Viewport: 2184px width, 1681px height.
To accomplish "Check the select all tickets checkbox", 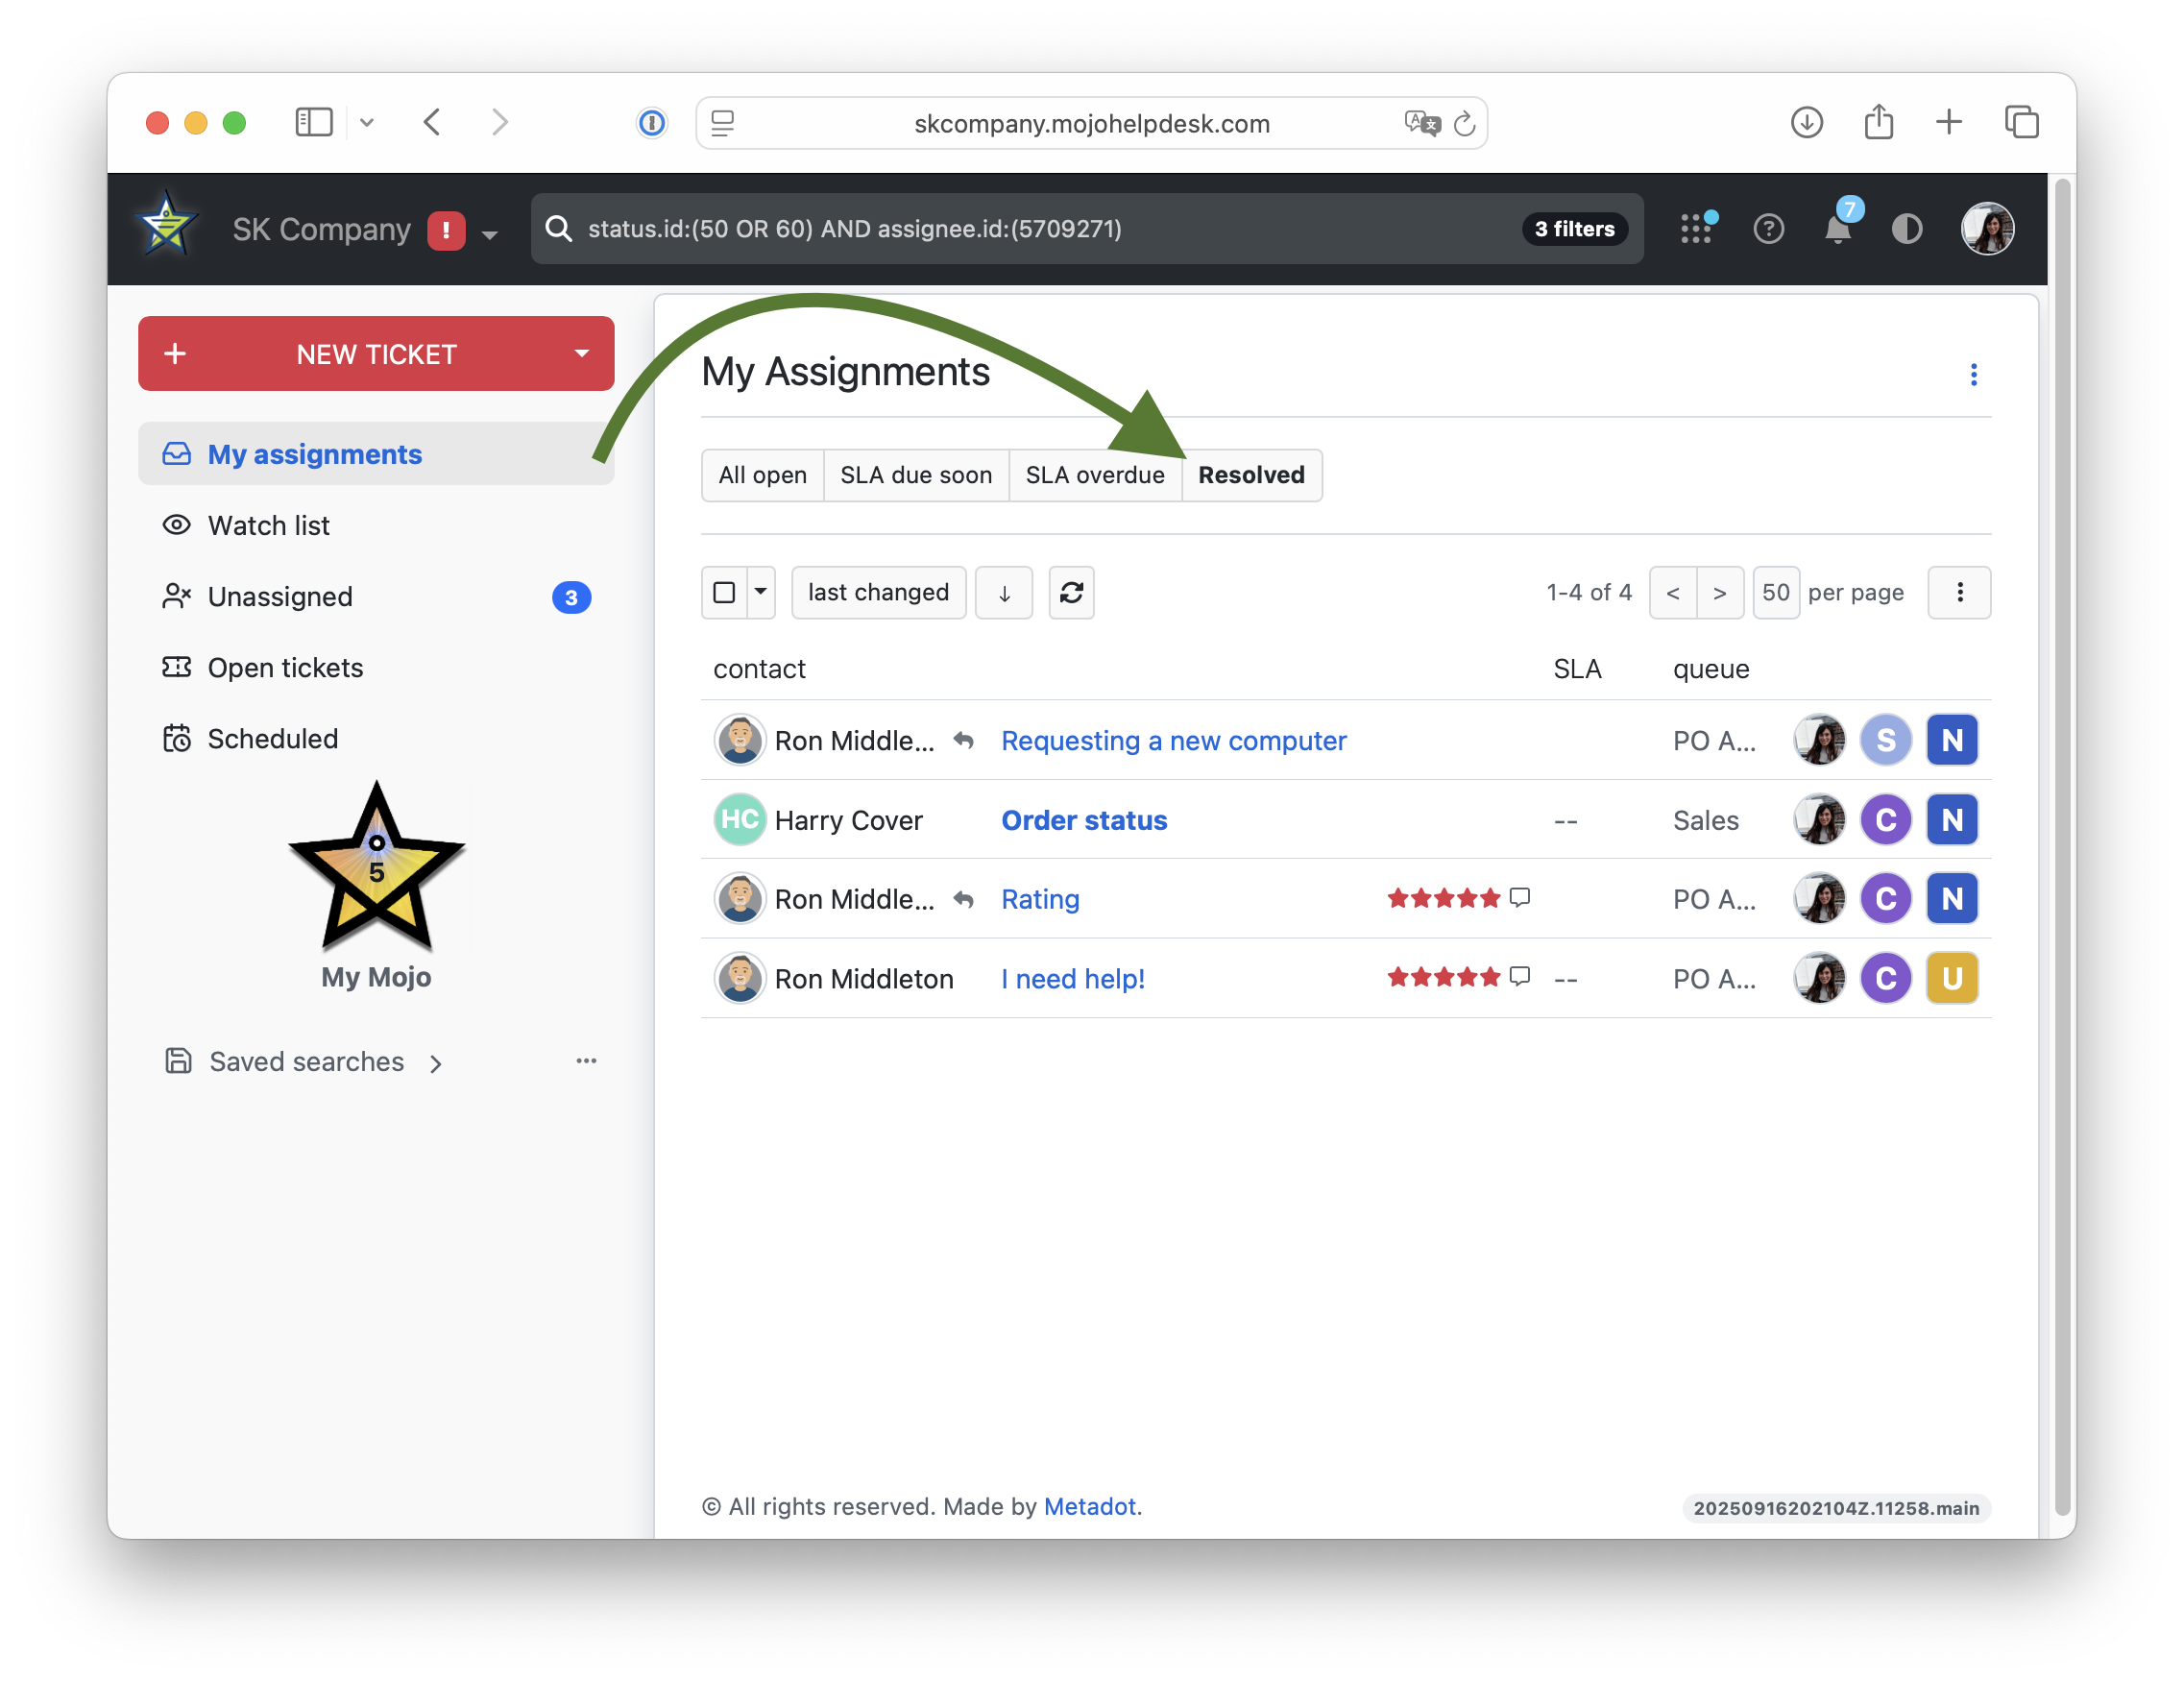I will click(724, 593).
